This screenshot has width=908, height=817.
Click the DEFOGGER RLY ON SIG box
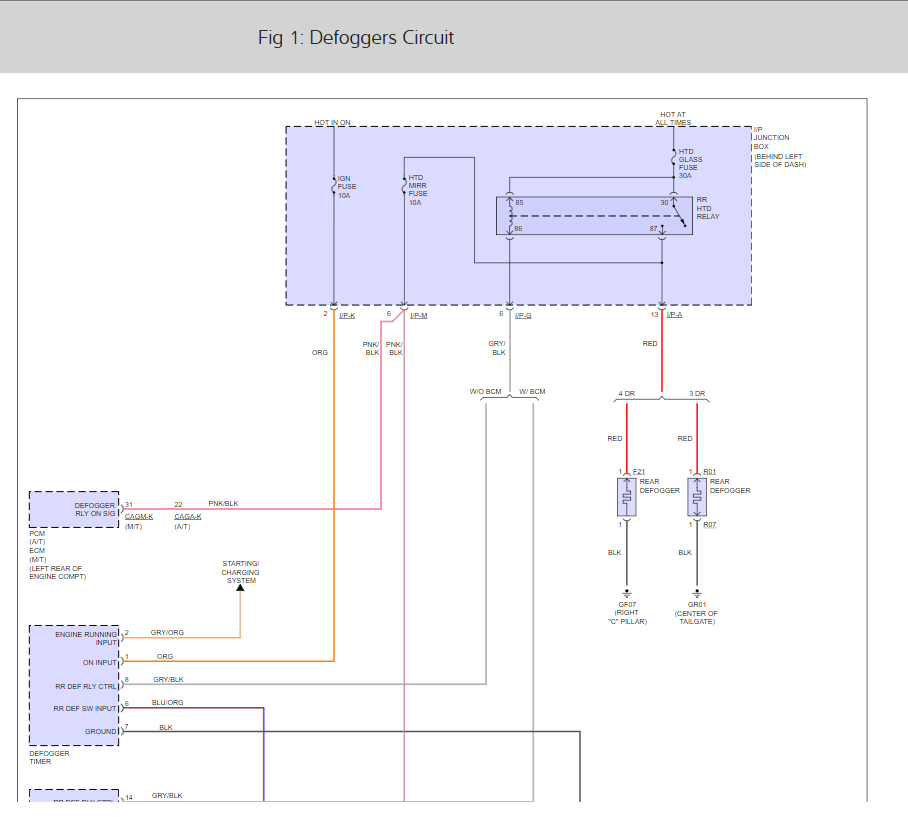click(x=74, y=510)
